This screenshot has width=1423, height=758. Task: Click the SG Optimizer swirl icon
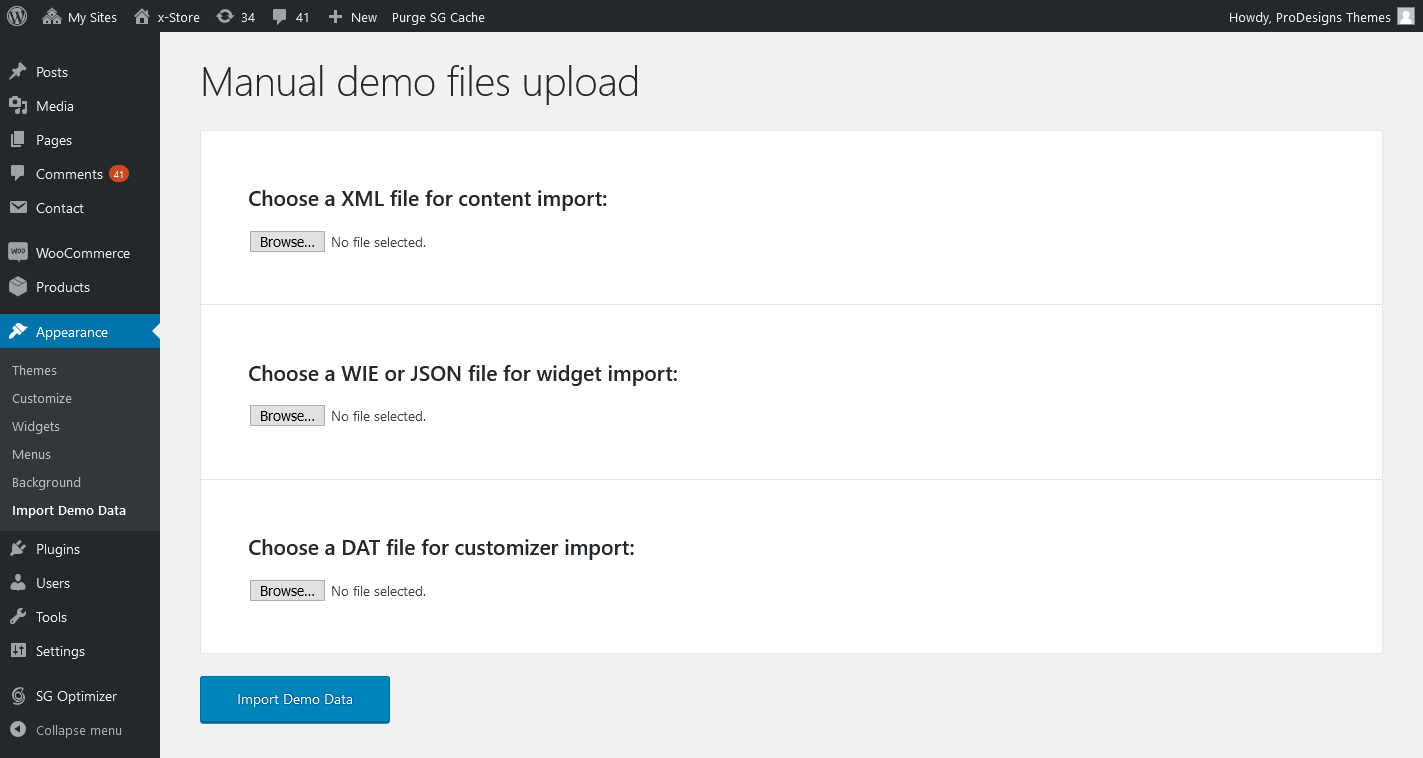(18, 696)
